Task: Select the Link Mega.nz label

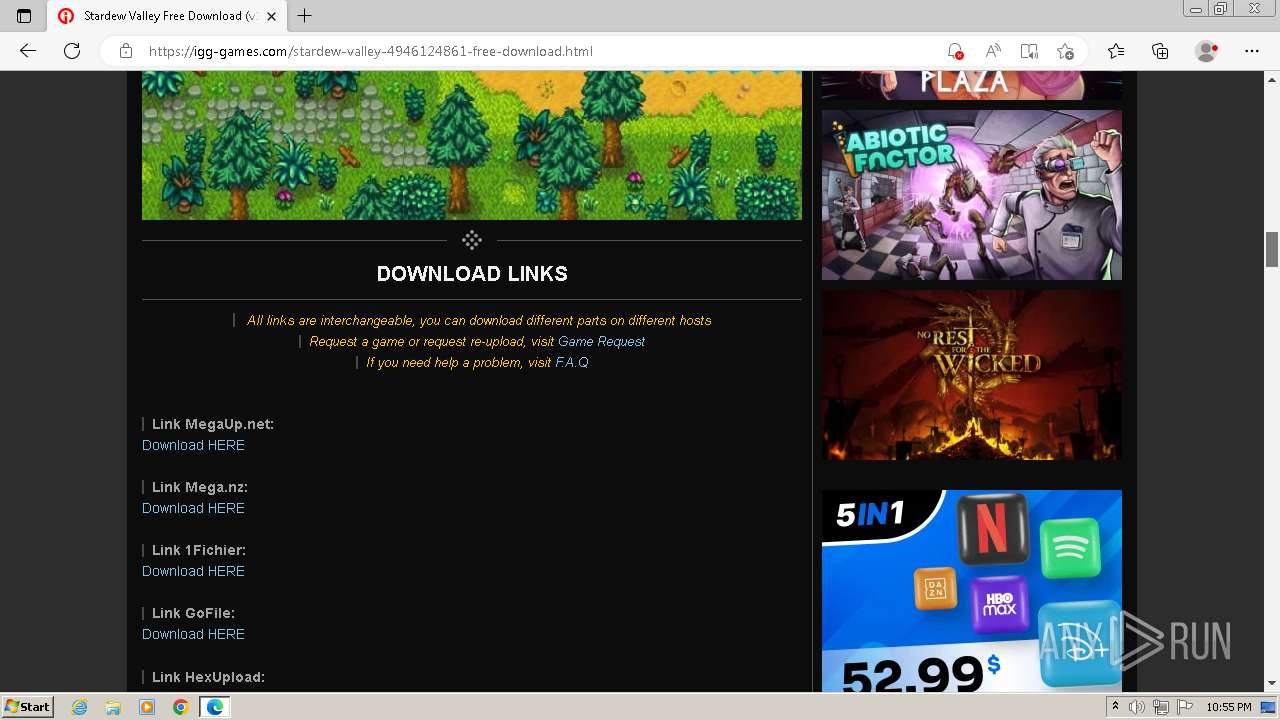Action: click(x=200, y=487)
